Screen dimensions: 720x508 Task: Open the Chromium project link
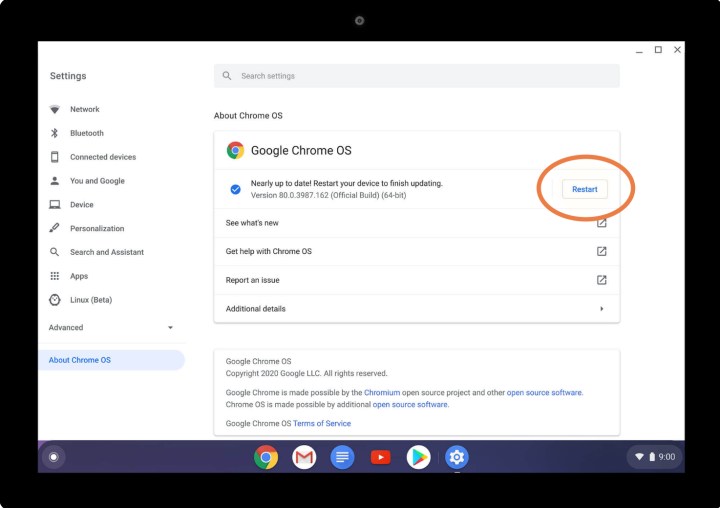[382, 393]
